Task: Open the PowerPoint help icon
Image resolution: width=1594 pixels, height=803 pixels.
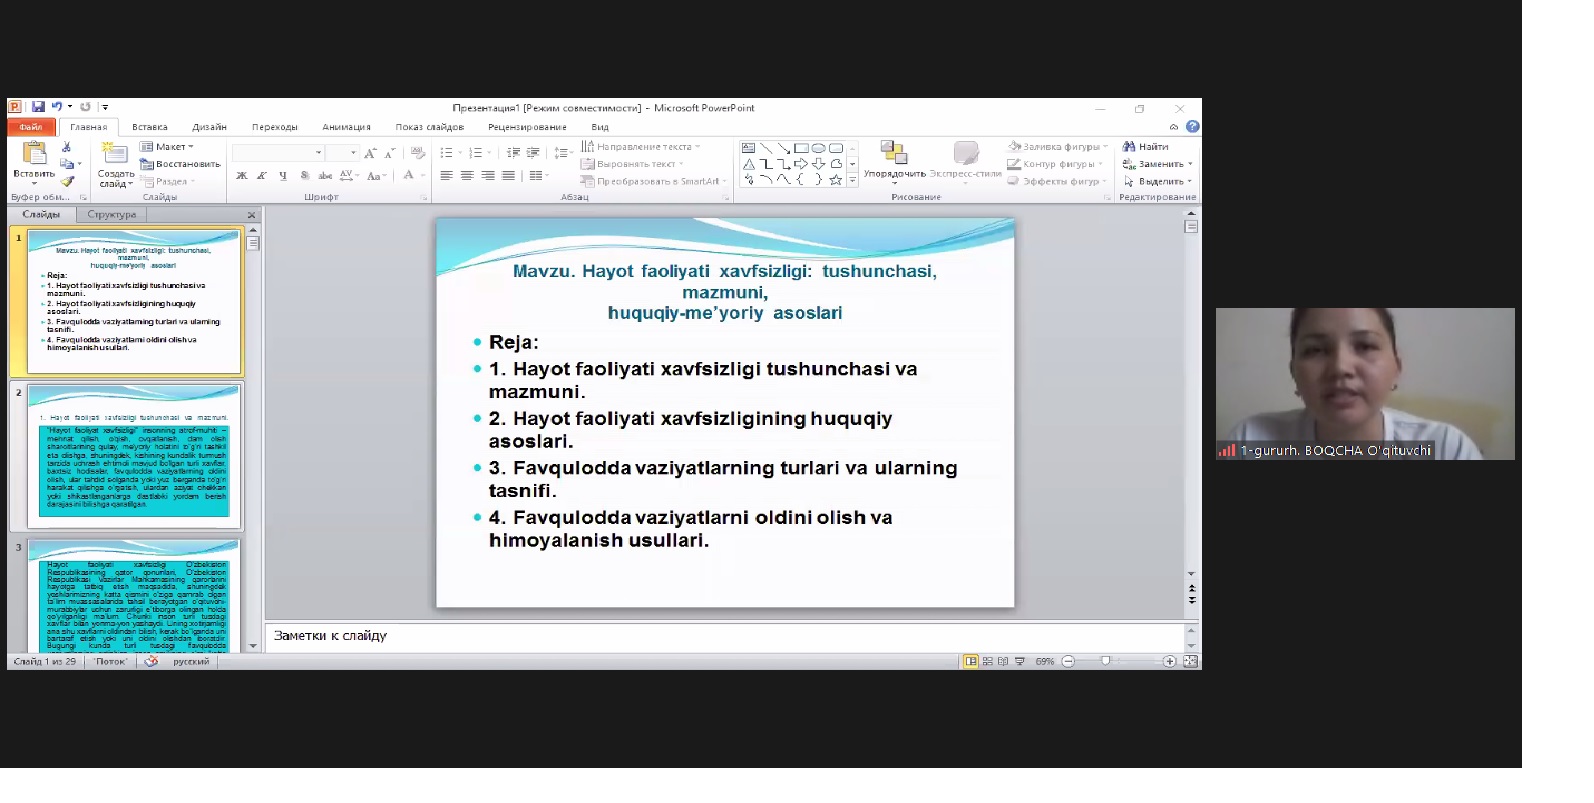Action: (1192, 127)
